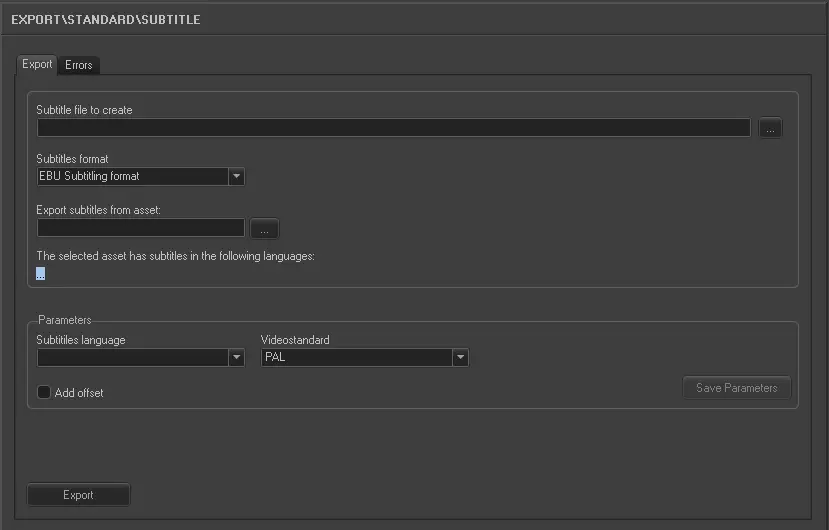Click the Save Parameters button

pyautogui.click(x=737, y=388)
